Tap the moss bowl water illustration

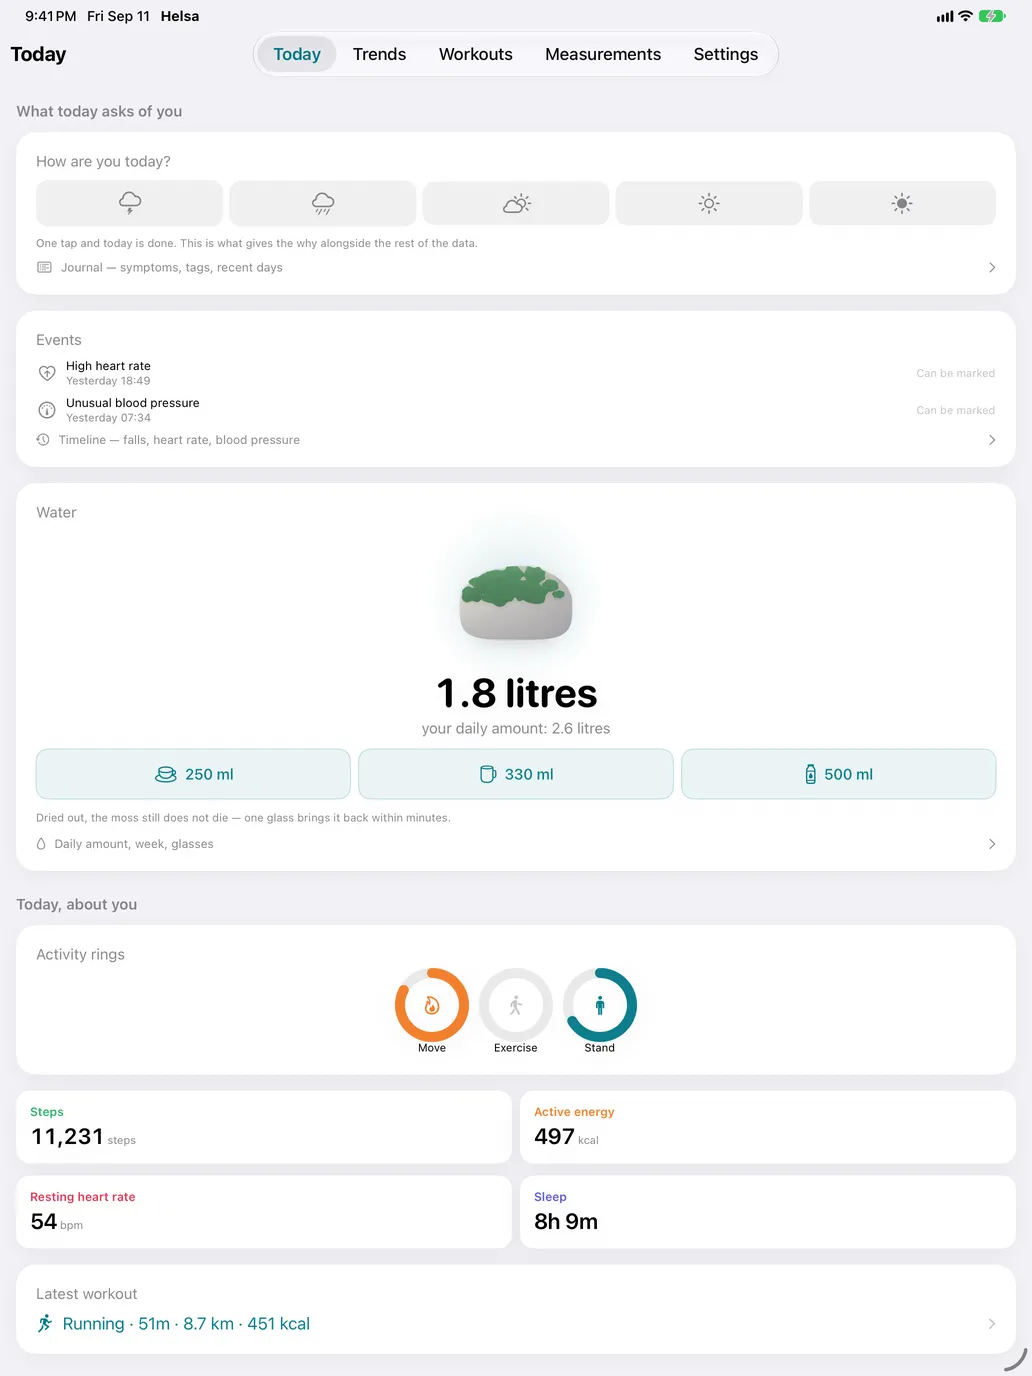[x=516, y=601]
